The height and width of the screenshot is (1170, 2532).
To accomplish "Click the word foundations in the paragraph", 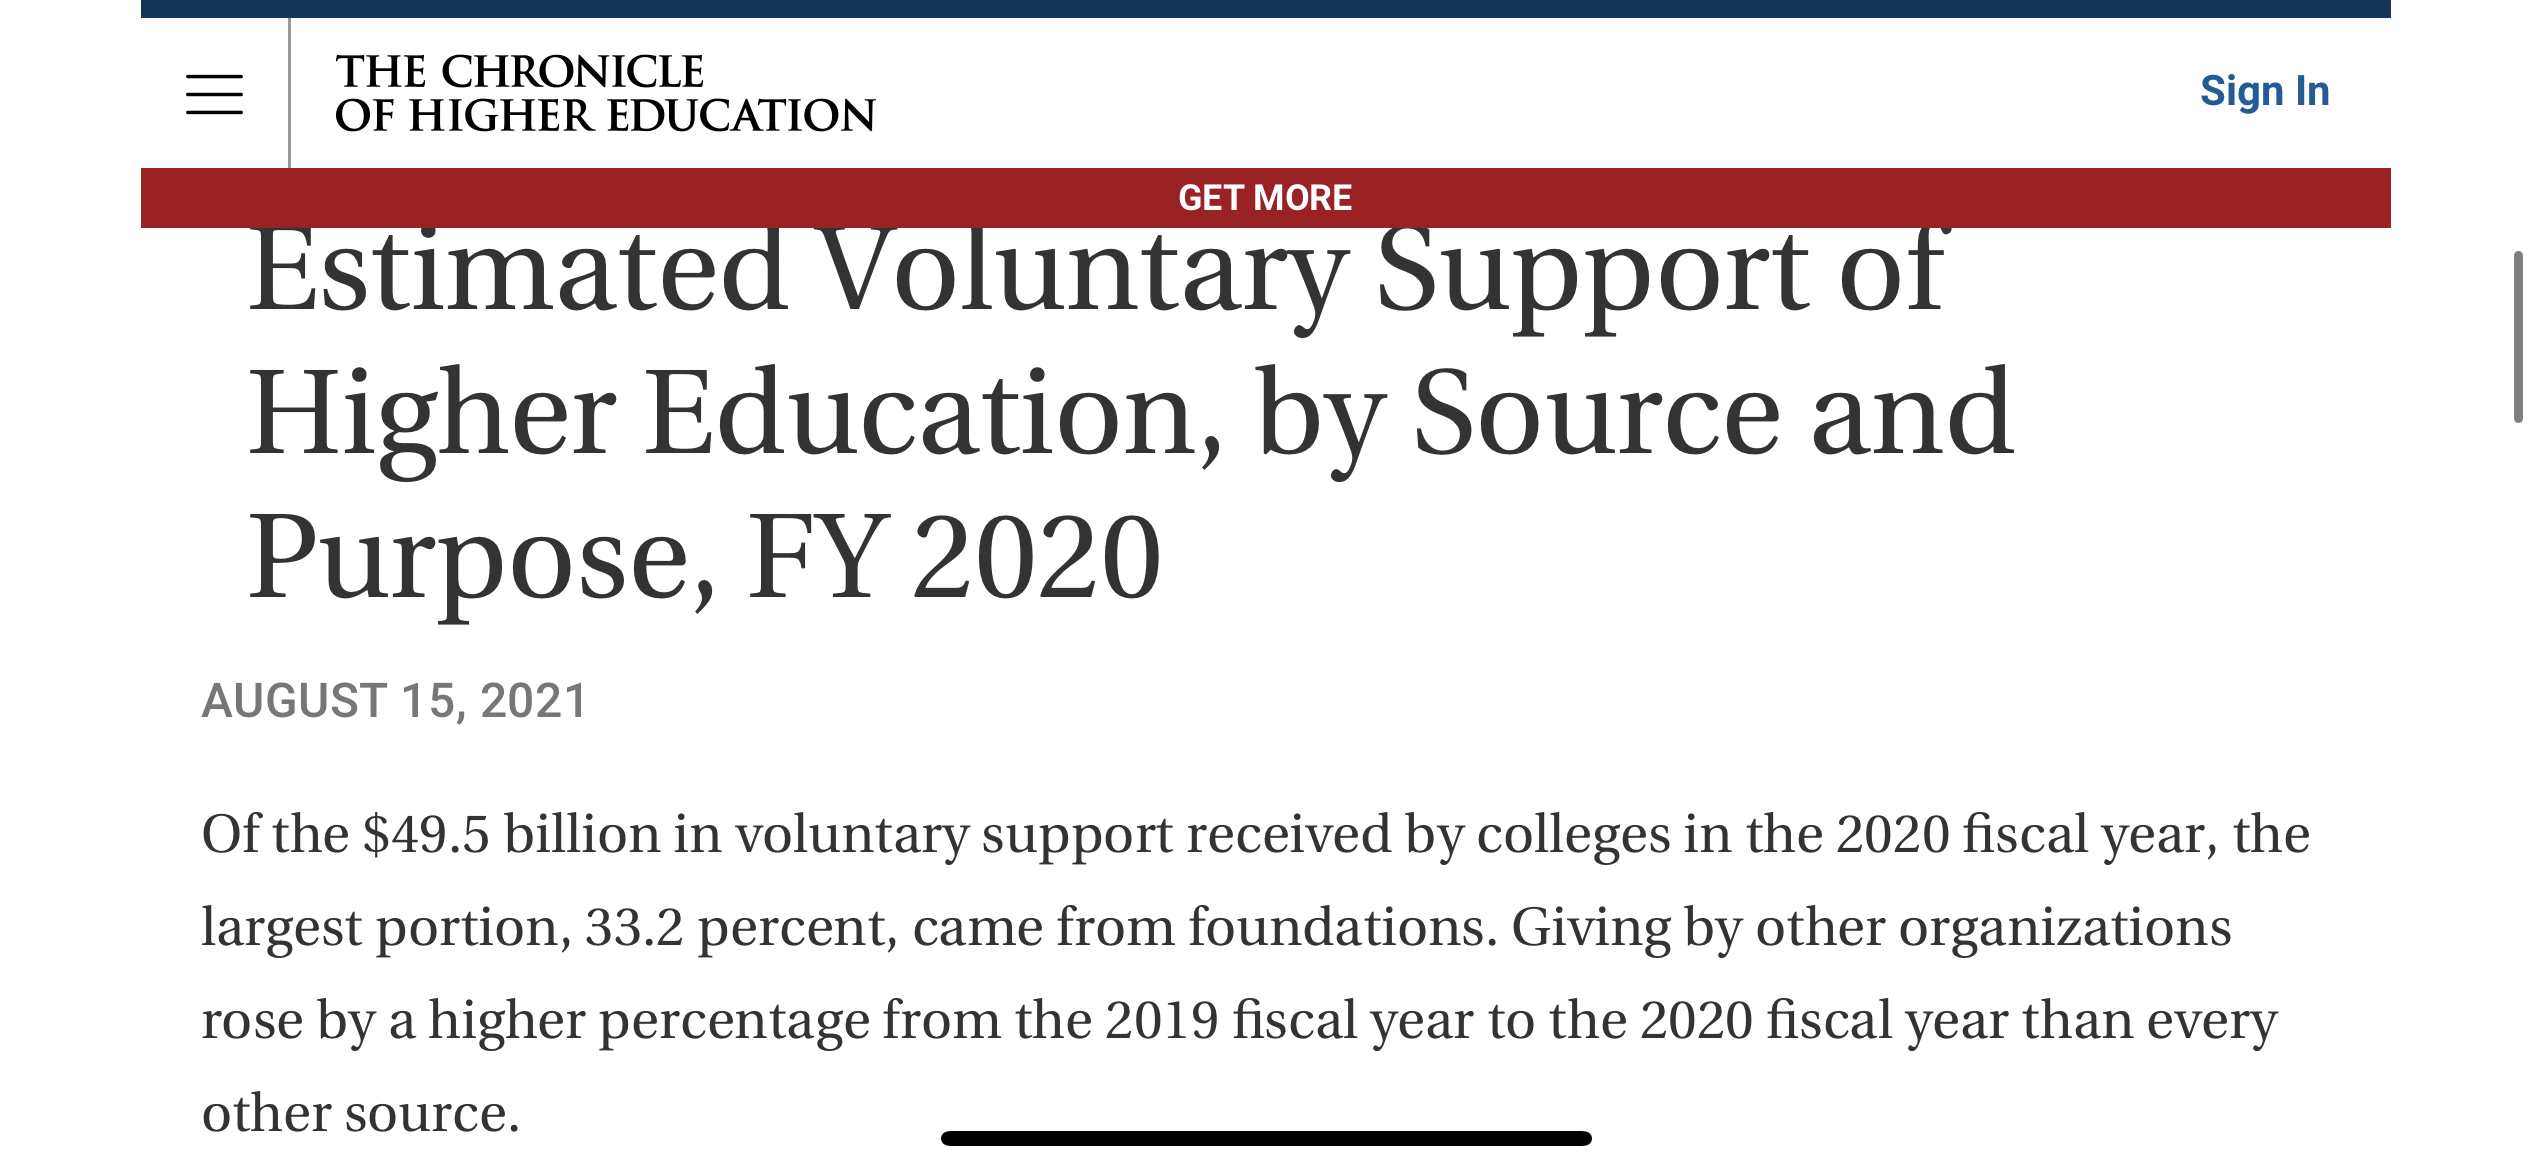I will (1342, 926).
